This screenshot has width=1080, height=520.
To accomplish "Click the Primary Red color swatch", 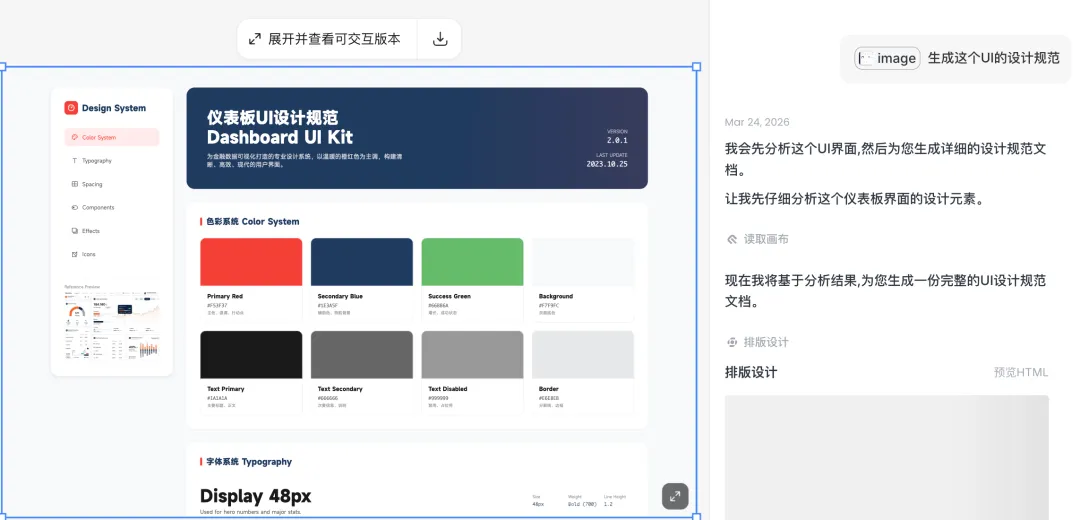I will coord(251,262).
